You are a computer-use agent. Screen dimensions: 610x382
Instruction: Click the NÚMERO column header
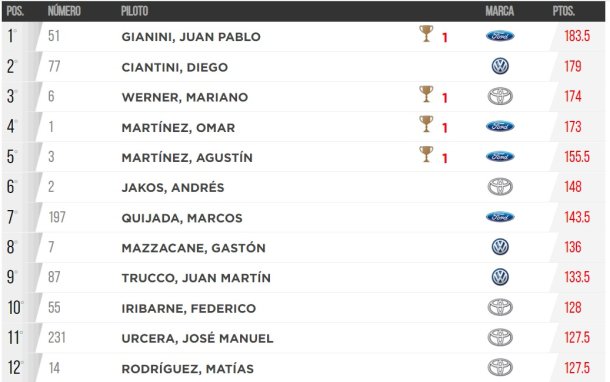coord(64,11)
